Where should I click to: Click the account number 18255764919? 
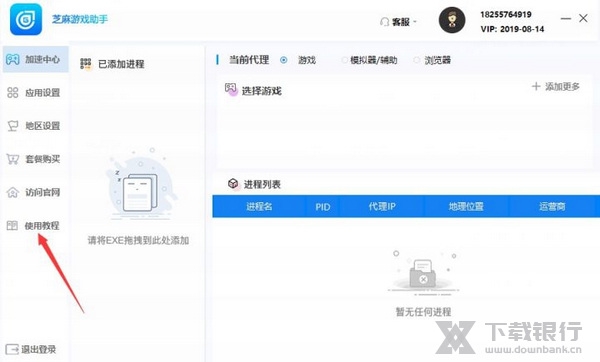click(x=506, y=15)
